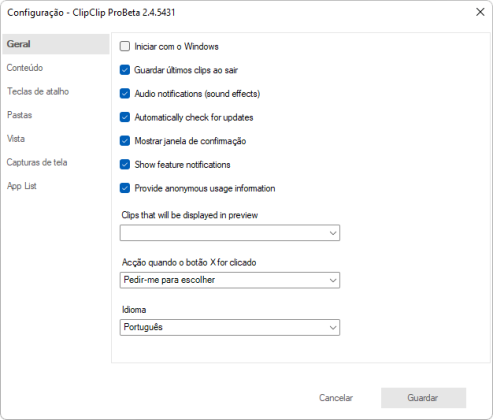Toggle Automatically check for updates
This screenshot has height=420, width=493.
click(125, 117)
